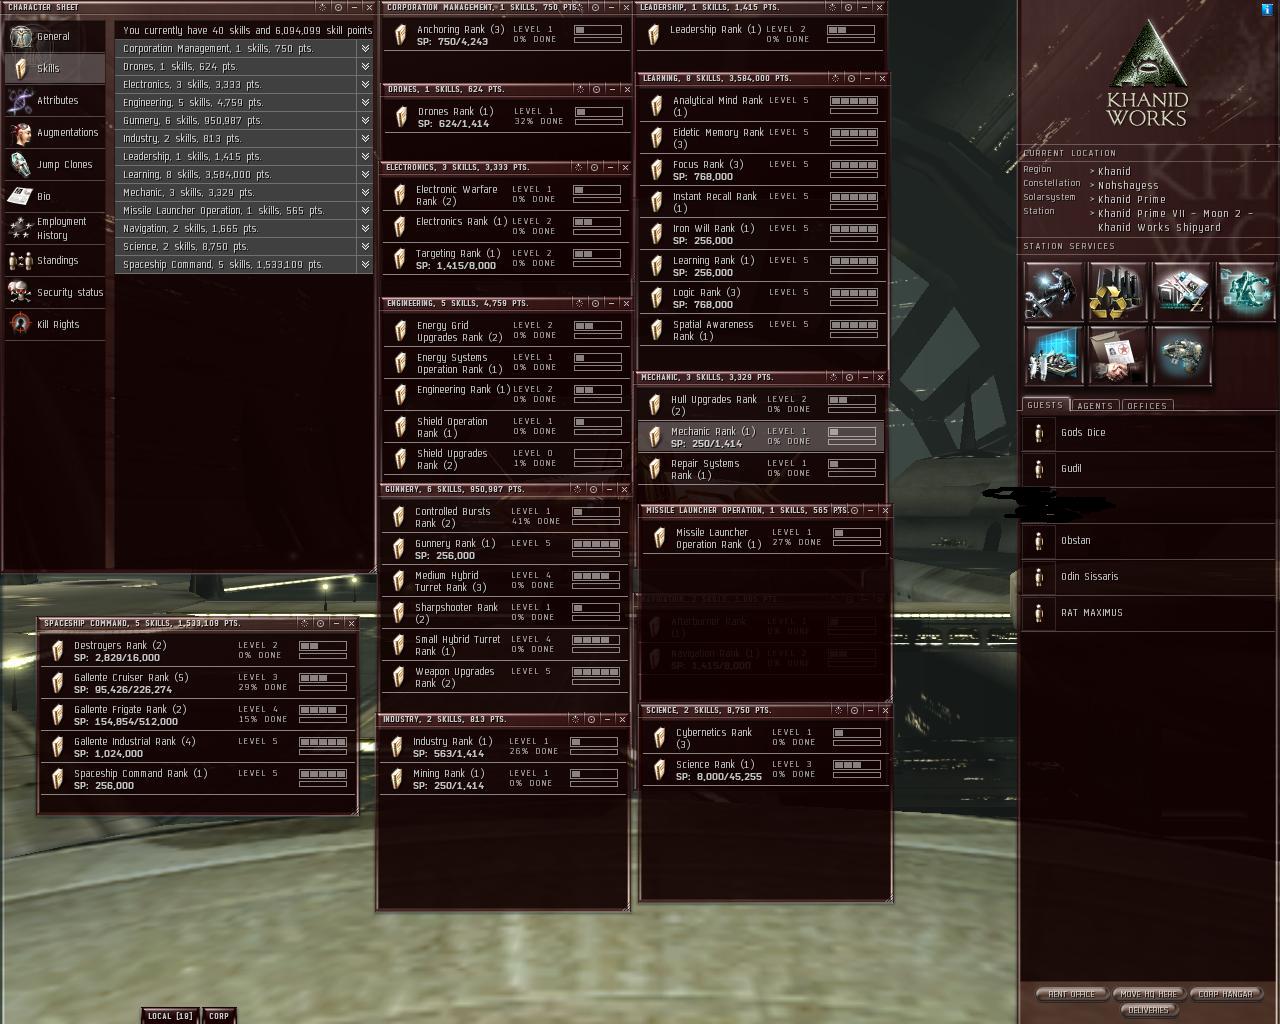Expand the Navigation skill group chevron
This screenshot has height=1024, width=1280.
click(365, 228)
